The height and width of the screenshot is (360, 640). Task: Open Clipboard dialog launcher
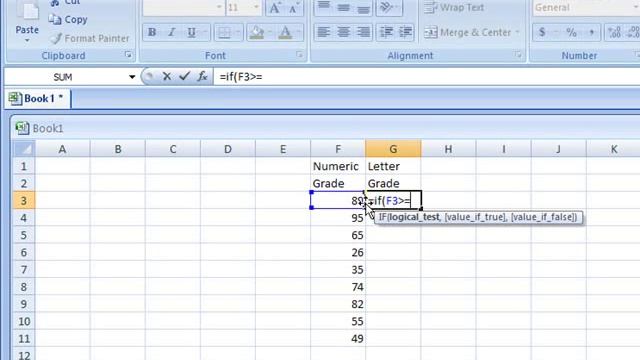click(128, 55)
